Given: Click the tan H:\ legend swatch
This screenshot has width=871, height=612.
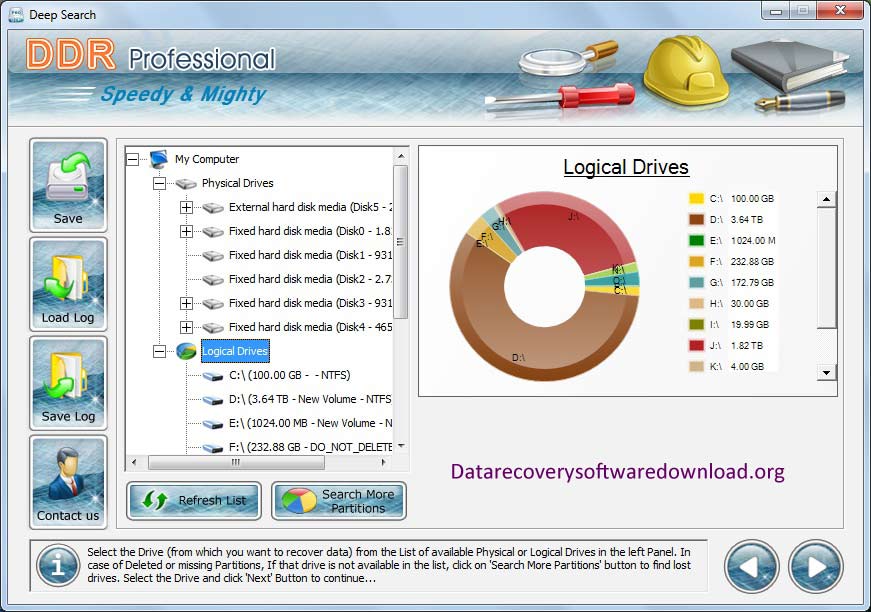Looking at the screenshot, I should click(x=696, y=303).
